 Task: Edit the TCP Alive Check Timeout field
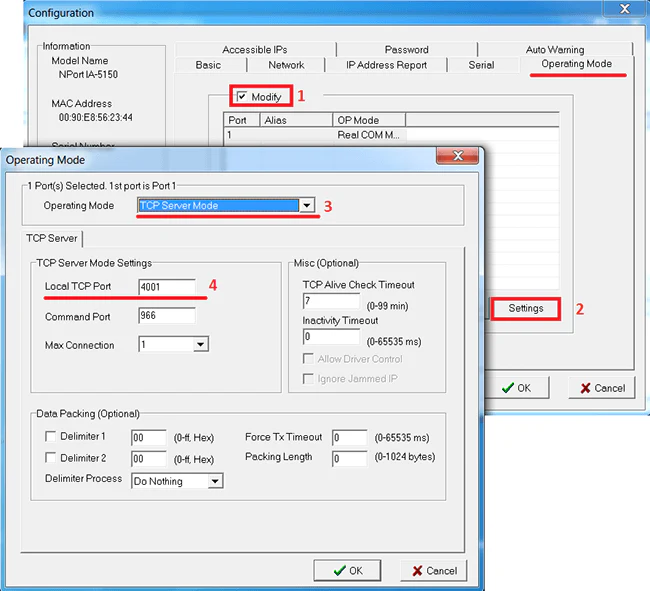332,301
